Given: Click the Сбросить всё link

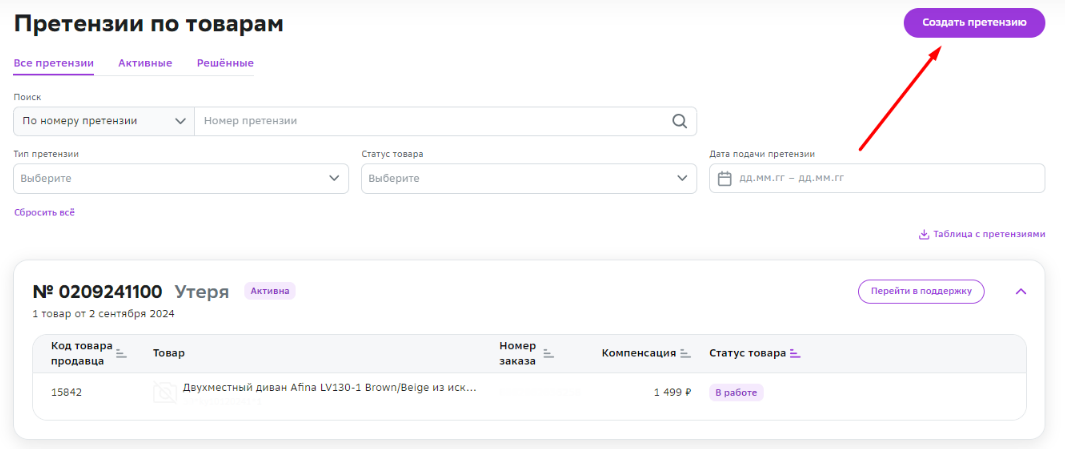Looking at the screenshot, I should point(44,213).
